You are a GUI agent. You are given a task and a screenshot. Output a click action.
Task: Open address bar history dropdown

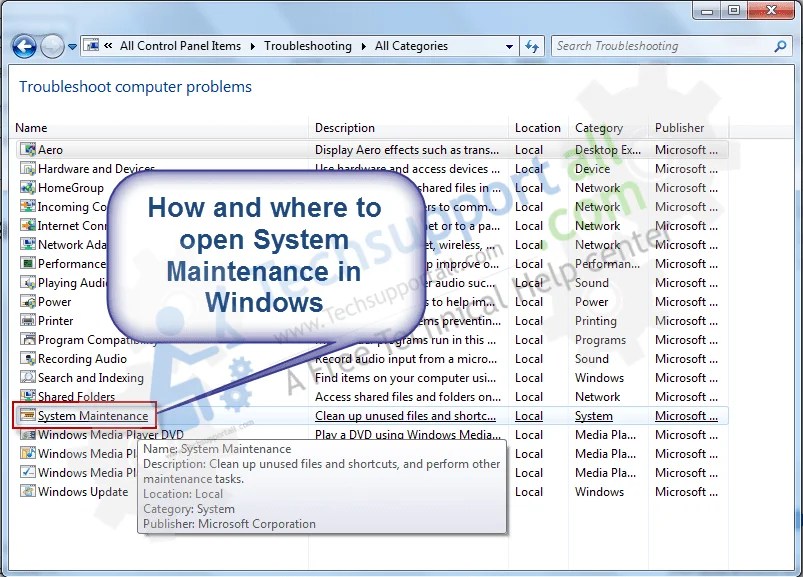[509, 47]
